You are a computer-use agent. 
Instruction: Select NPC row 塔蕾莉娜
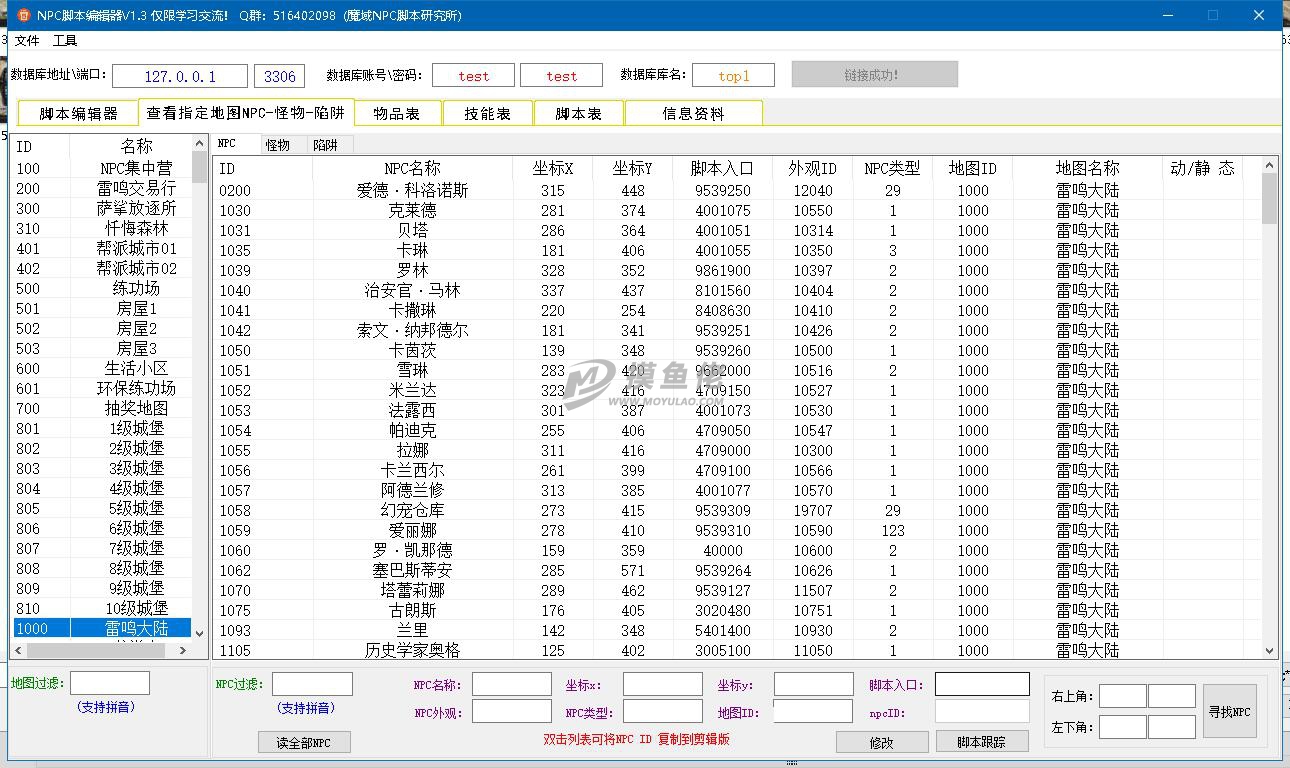738,590
